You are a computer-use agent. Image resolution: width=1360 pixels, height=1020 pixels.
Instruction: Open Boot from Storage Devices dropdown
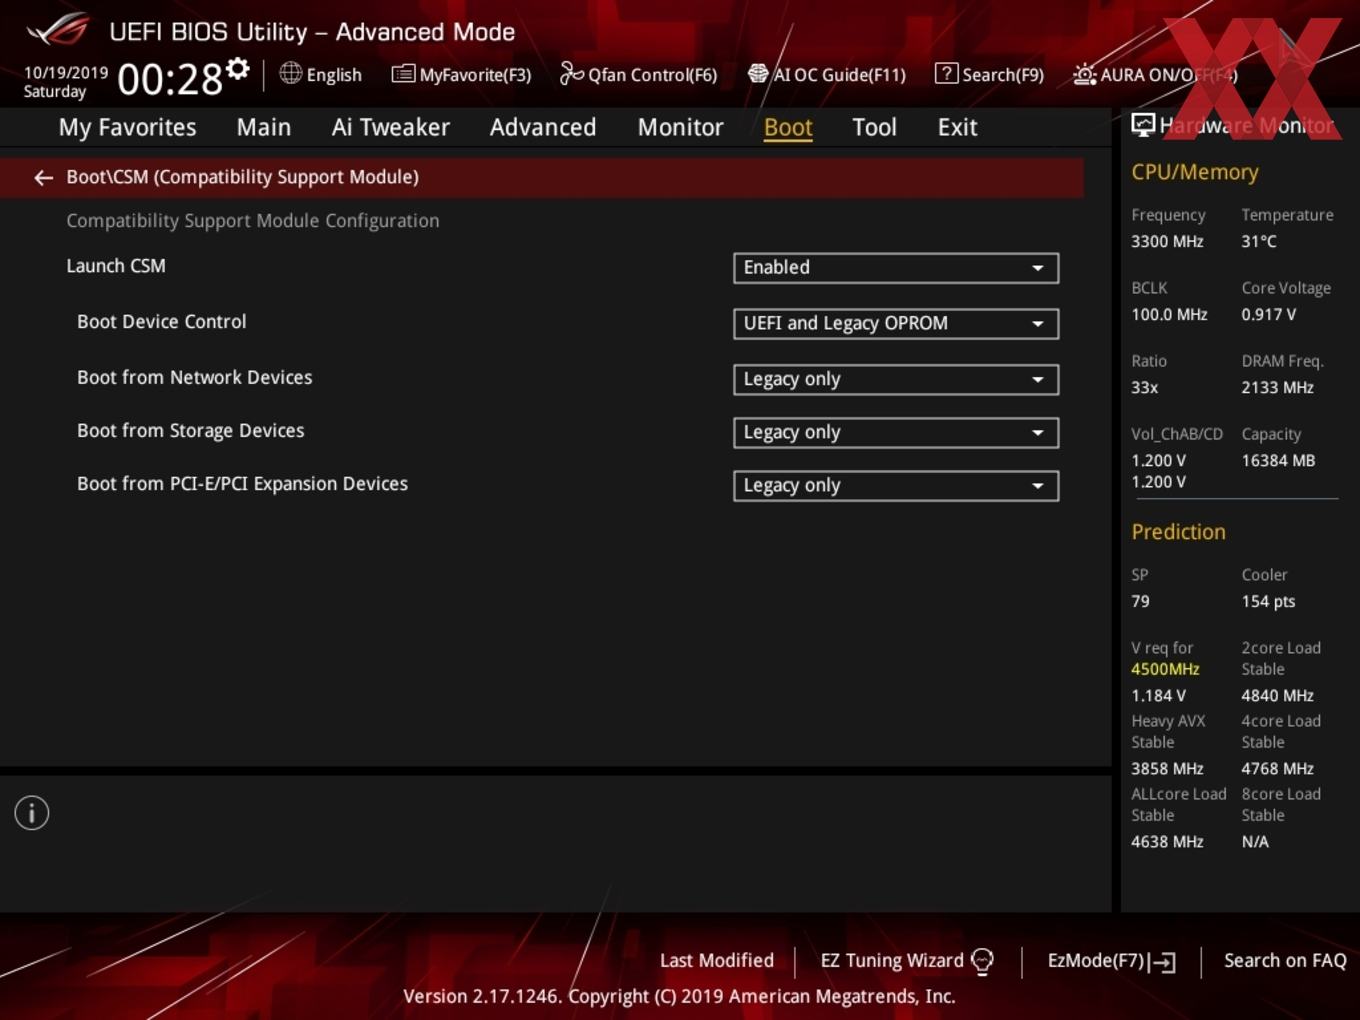click(896, 433)
